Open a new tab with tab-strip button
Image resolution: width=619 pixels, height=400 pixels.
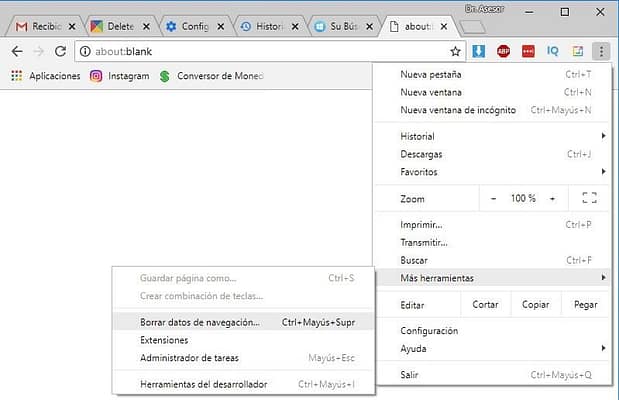tap(473, 27)
